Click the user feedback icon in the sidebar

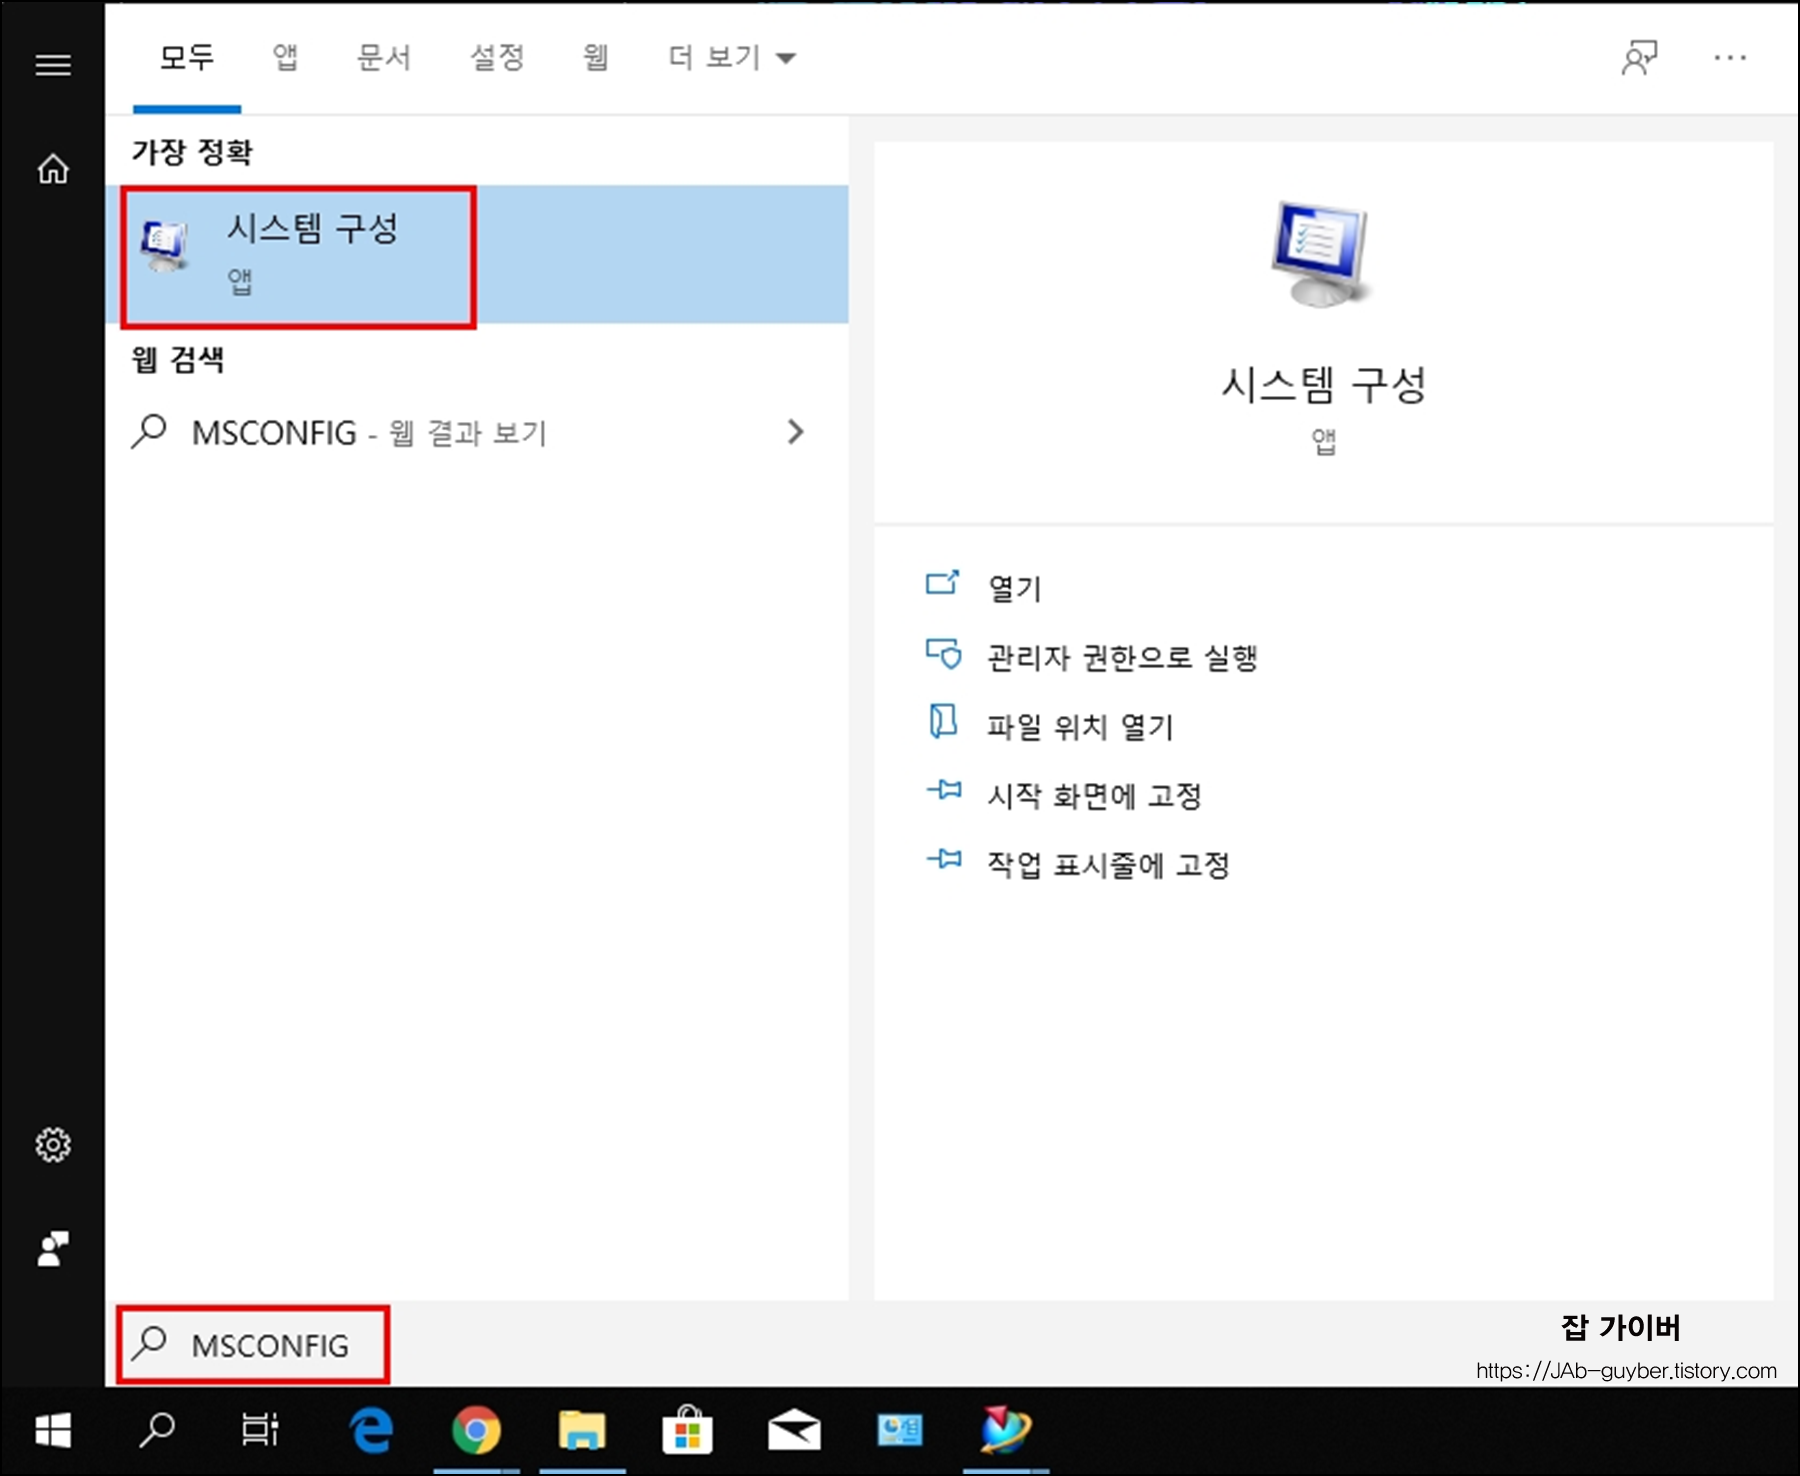pyautogui.click(x=53, y=1249)
